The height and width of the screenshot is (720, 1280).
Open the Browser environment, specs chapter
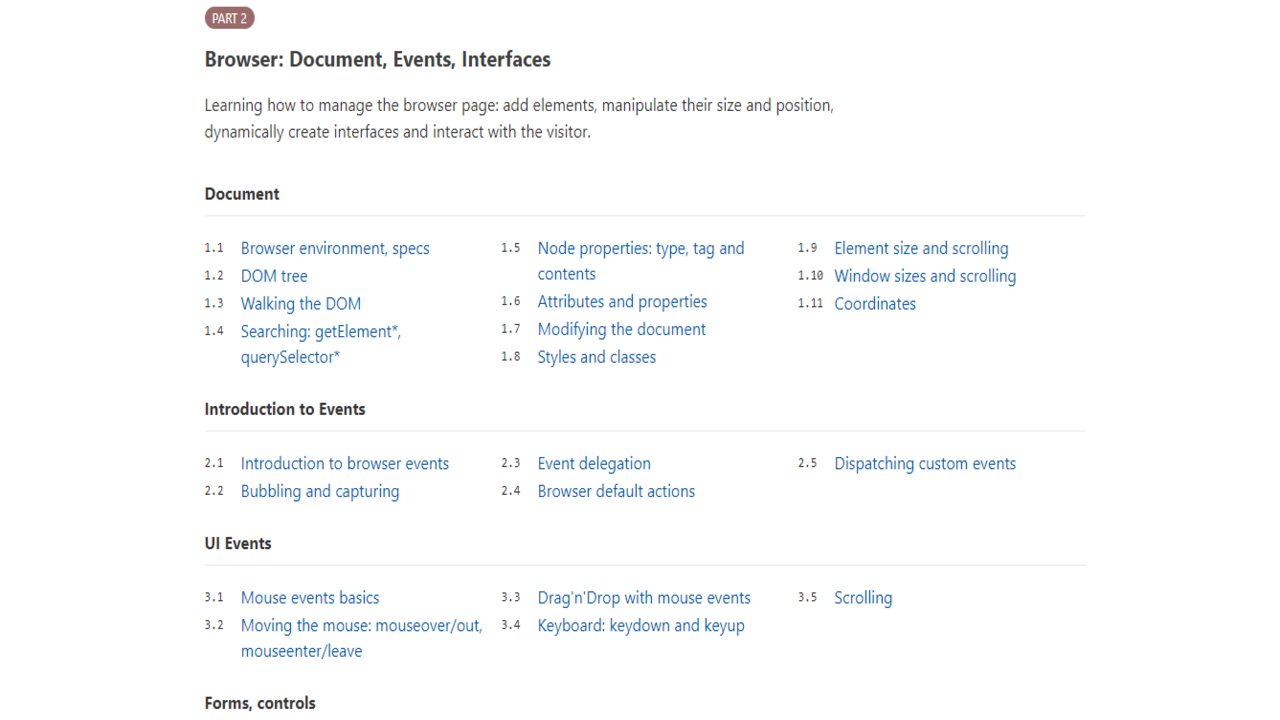pyautogui.click(x=335, y=248)
